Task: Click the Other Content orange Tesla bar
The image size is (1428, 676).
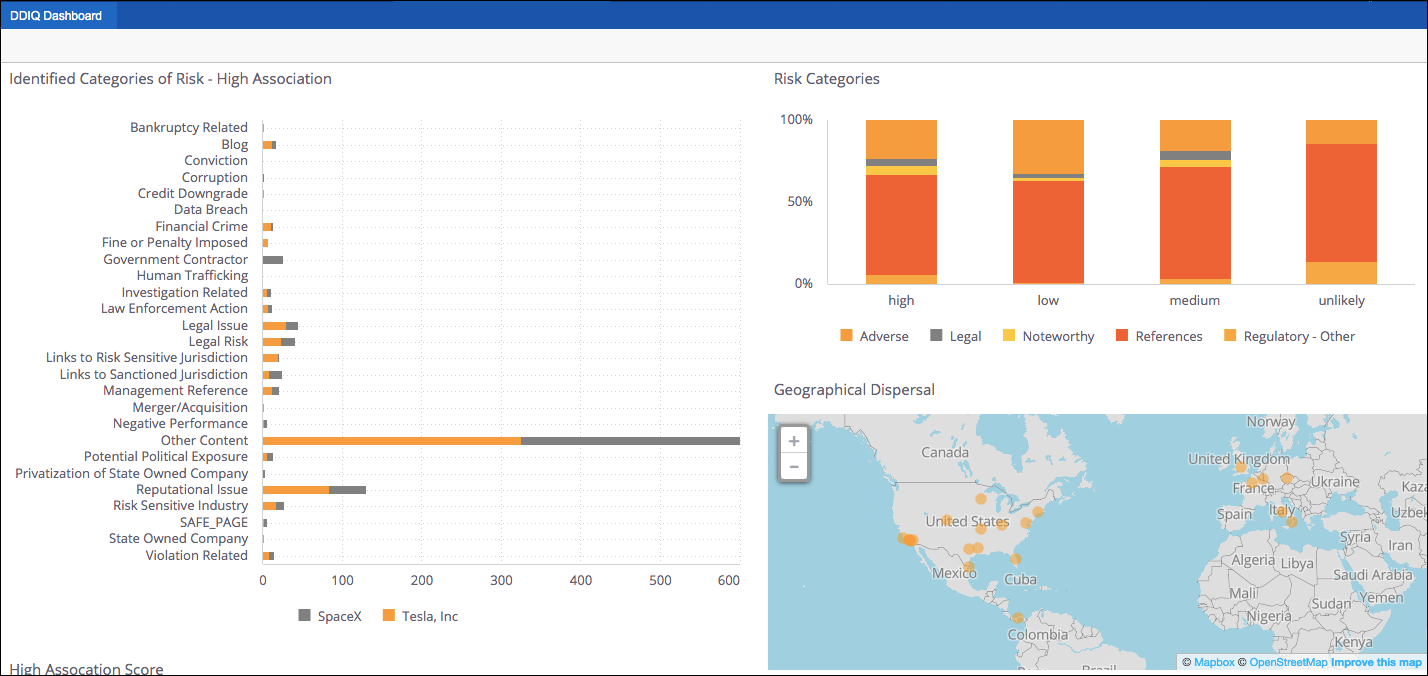Action: point(391,440)
